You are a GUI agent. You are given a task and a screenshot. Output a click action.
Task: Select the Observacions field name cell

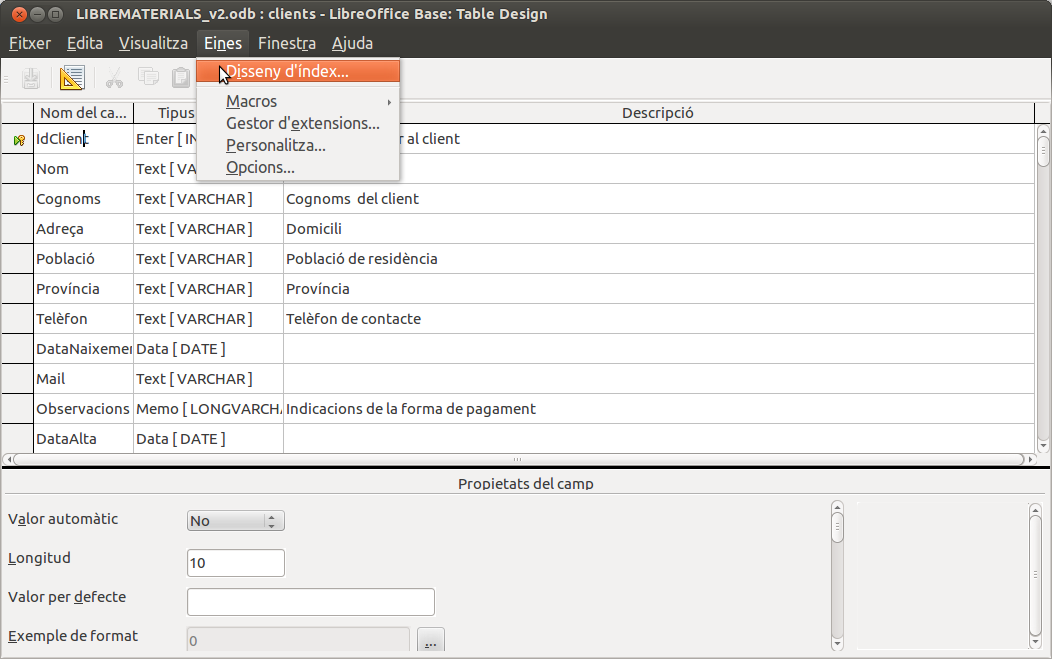82,409
